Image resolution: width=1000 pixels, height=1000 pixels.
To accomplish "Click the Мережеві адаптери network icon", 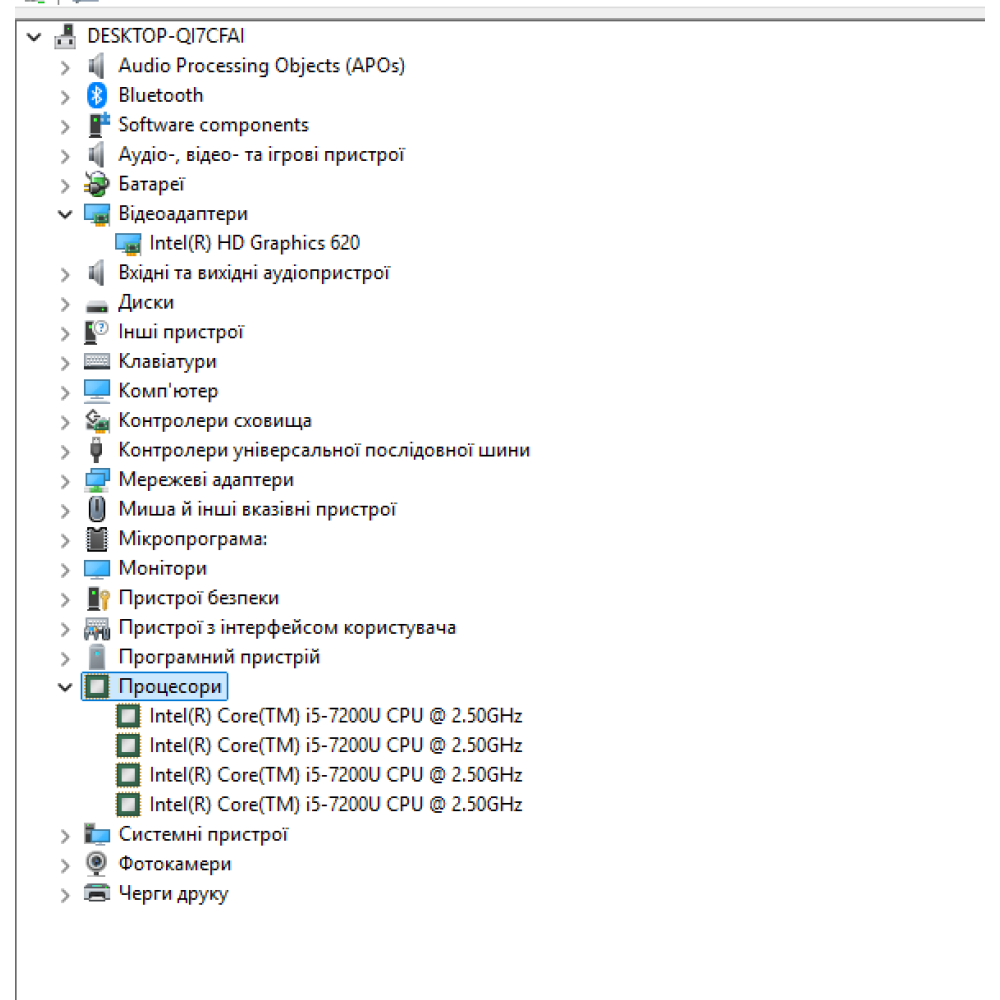I will (97, 480).
